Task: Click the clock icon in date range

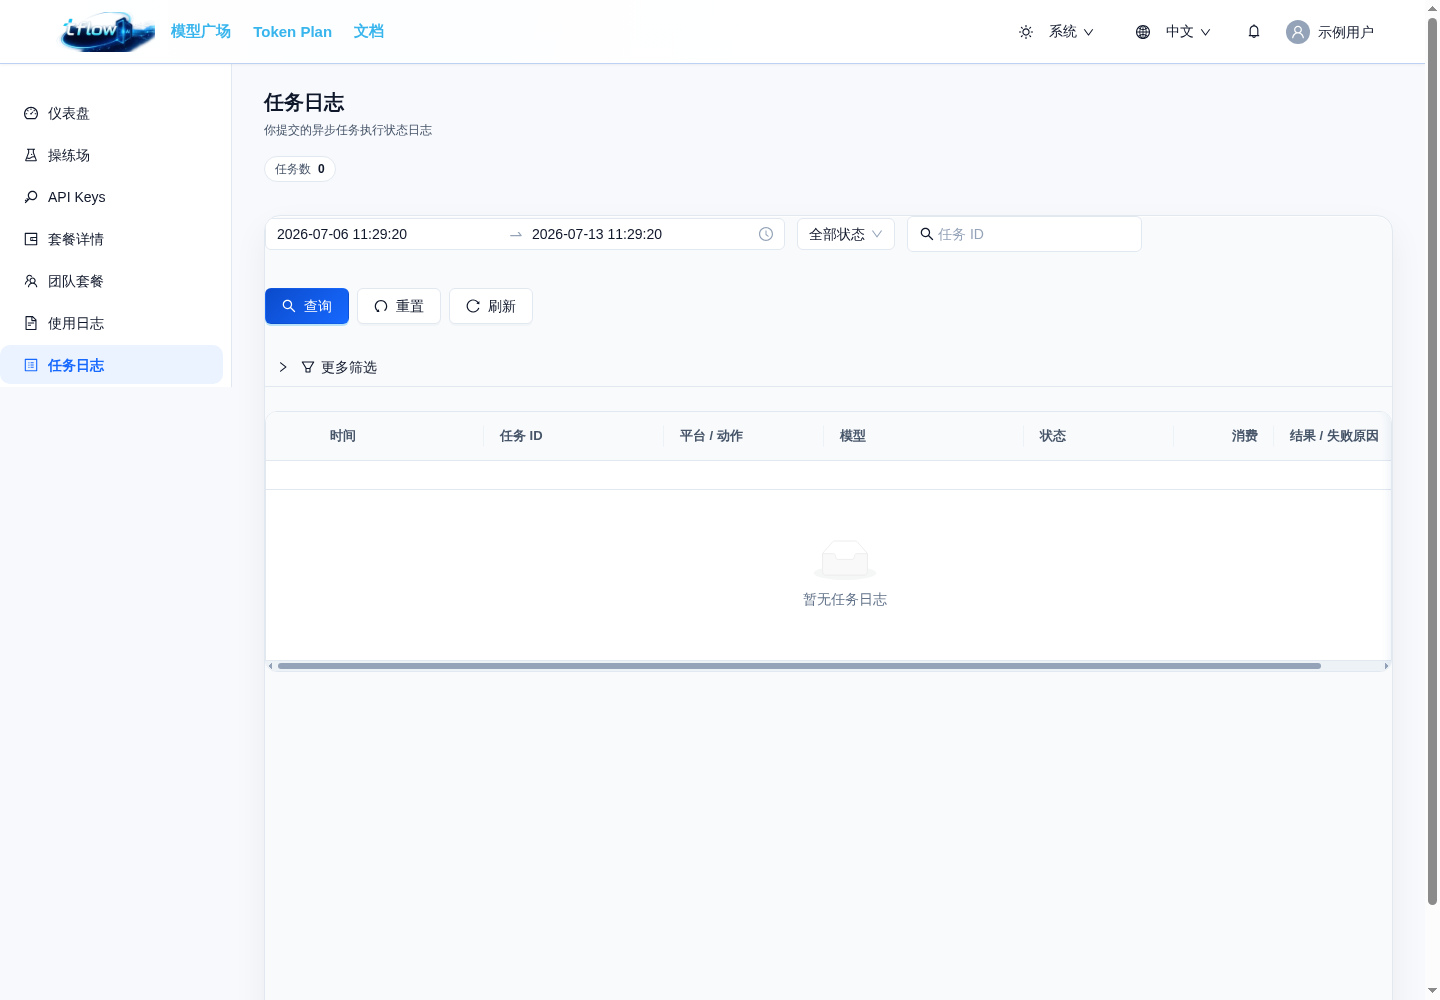Action: [766, 234]
